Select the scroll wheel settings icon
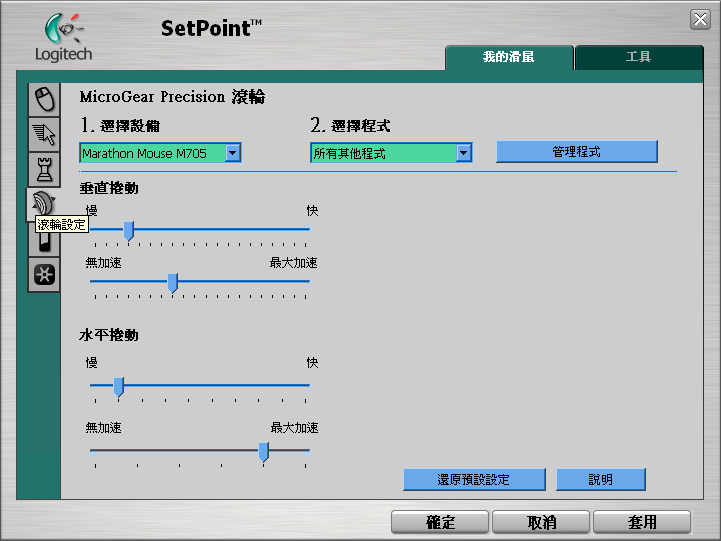 (44, 204)
